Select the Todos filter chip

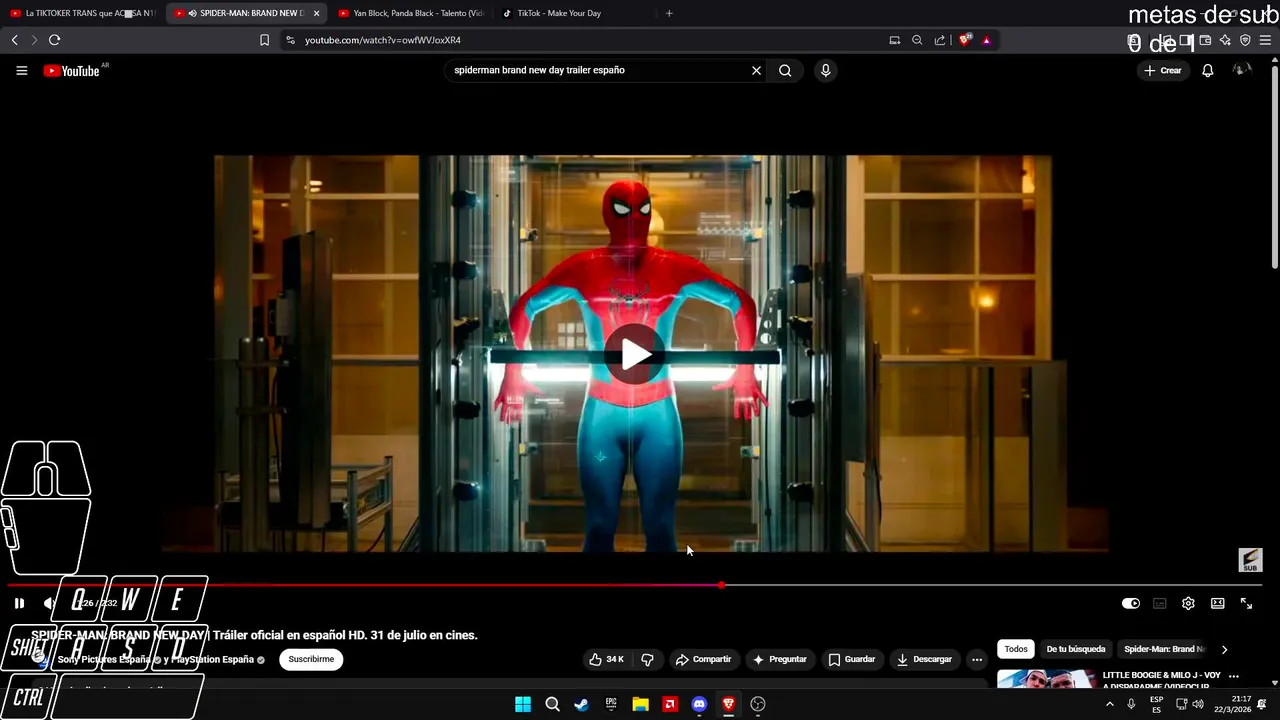[x=1015, y=649]
